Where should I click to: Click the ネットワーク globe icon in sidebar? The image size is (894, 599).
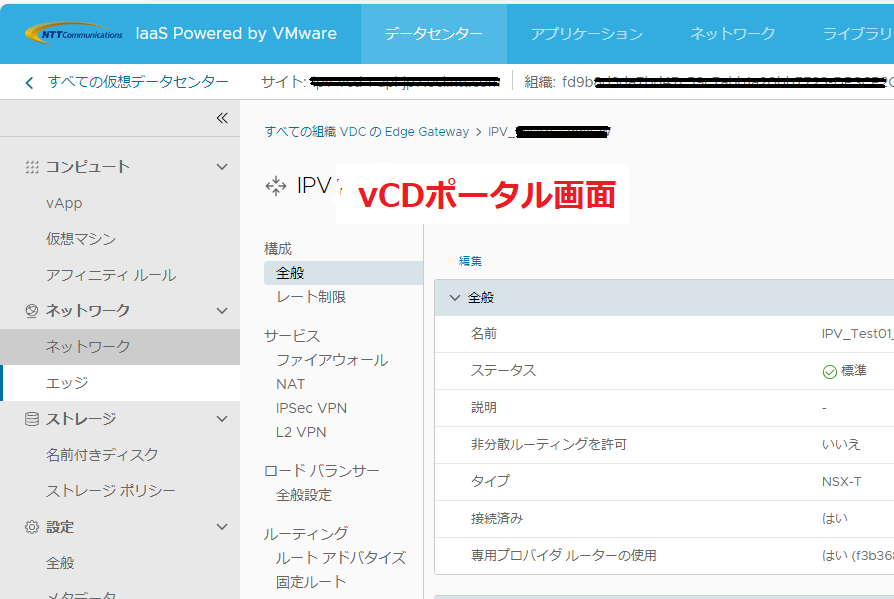[x=32, y=311]
